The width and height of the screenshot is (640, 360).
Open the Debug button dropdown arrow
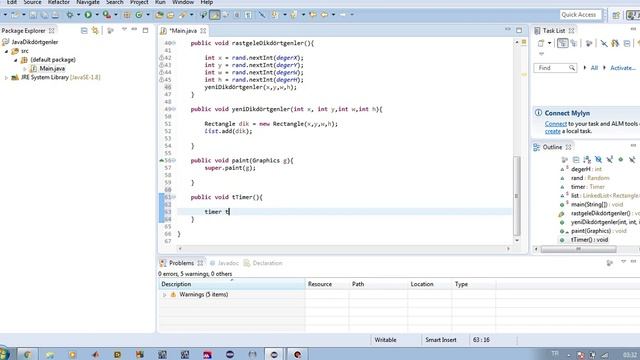coord(78,15)
